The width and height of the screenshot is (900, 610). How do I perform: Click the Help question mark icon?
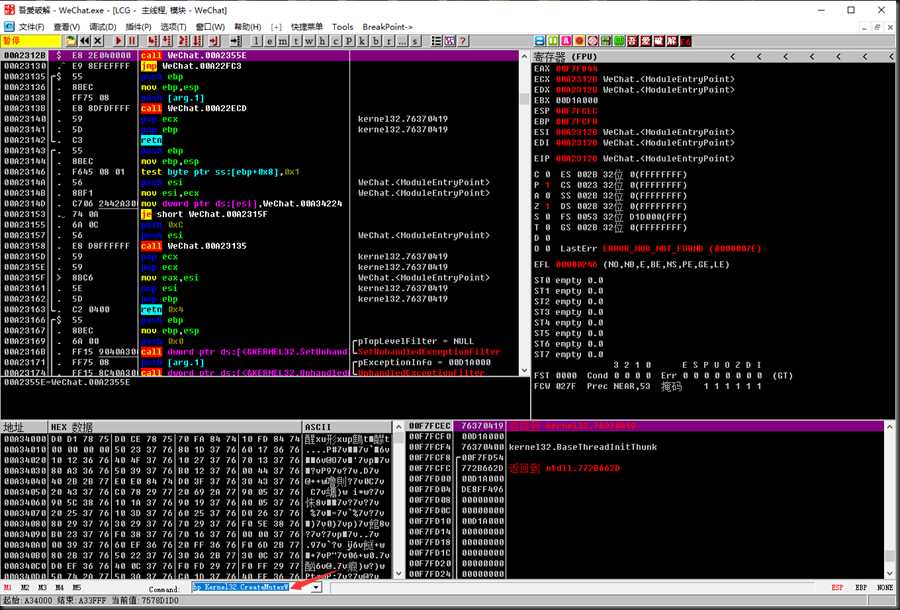point(463,41)
